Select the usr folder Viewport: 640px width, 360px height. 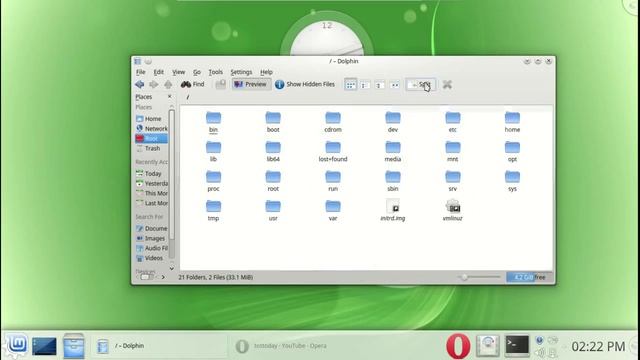click(273, 211)
